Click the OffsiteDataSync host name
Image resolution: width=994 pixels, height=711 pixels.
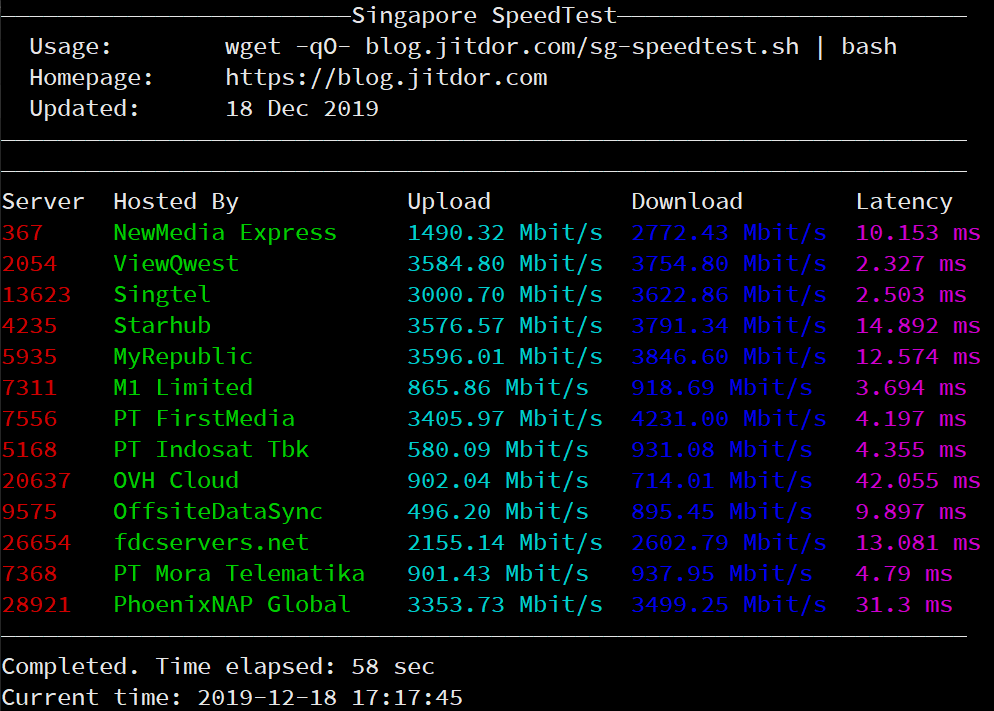[x=218, y=512]
